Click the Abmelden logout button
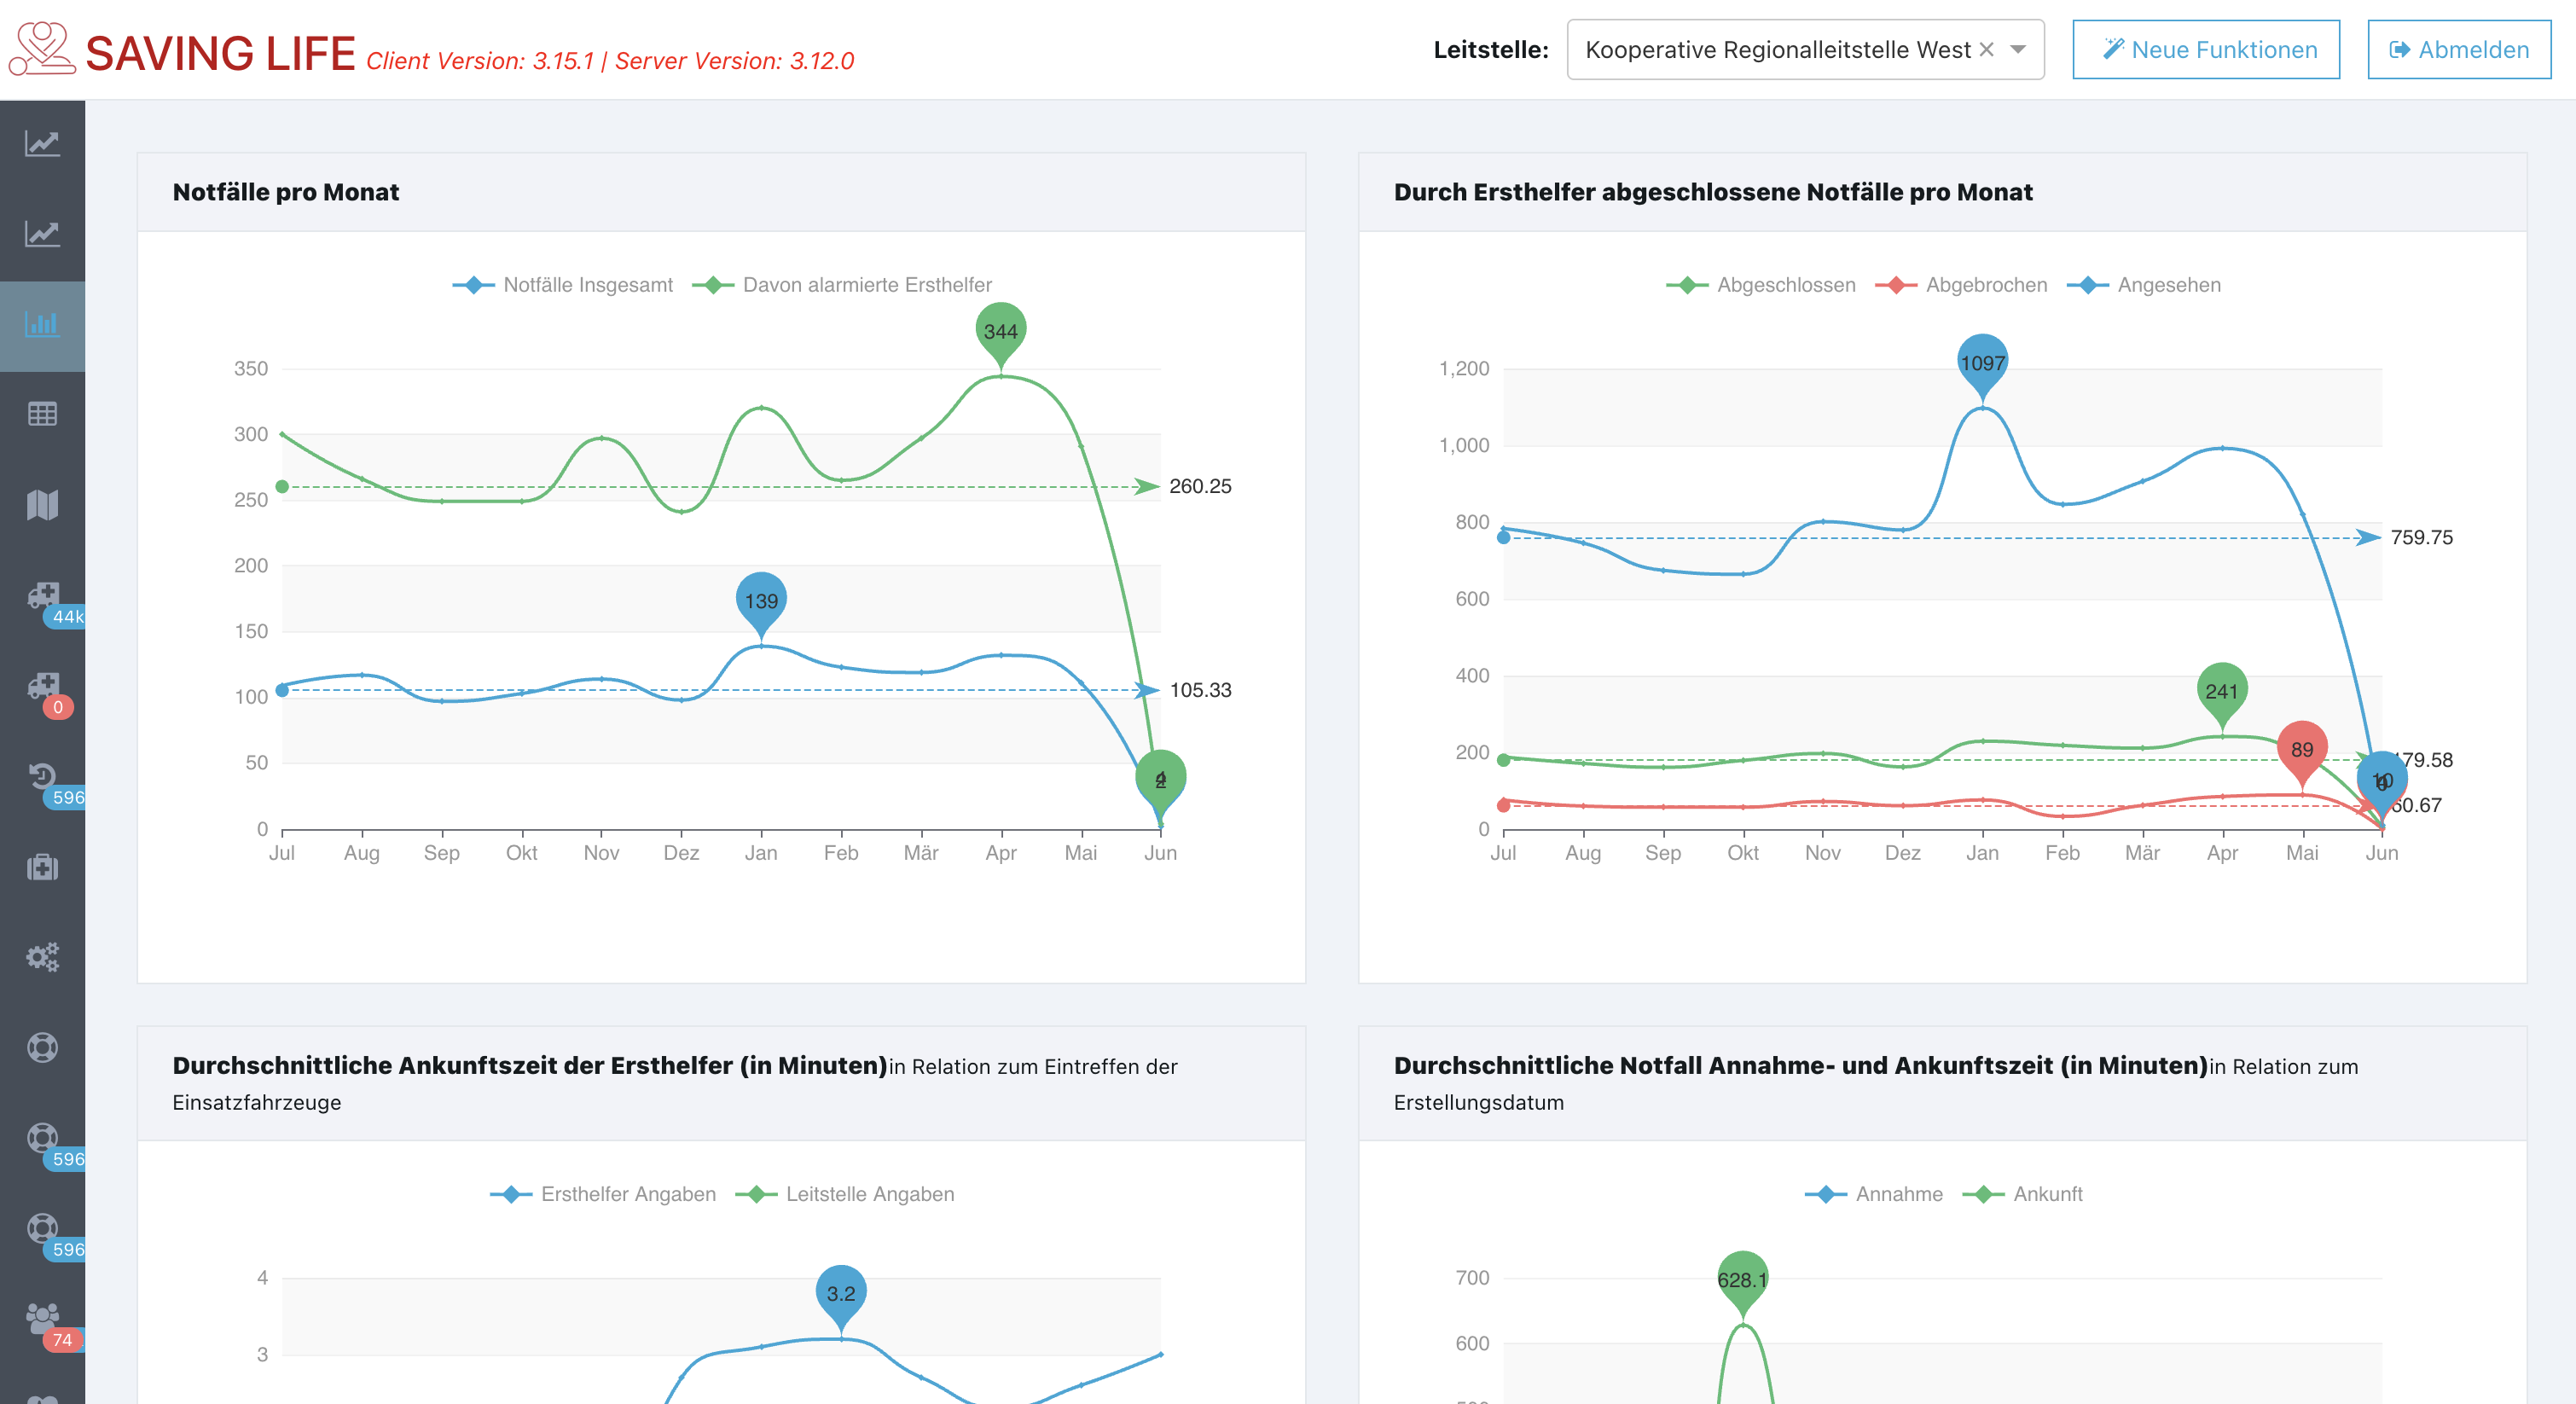Screen dimensions: 2576x1404 (x=2459, y=49)
